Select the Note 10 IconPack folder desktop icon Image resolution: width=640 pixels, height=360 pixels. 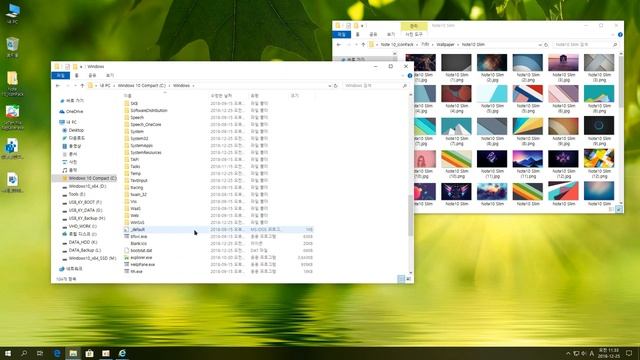click(x=13, y=84)
